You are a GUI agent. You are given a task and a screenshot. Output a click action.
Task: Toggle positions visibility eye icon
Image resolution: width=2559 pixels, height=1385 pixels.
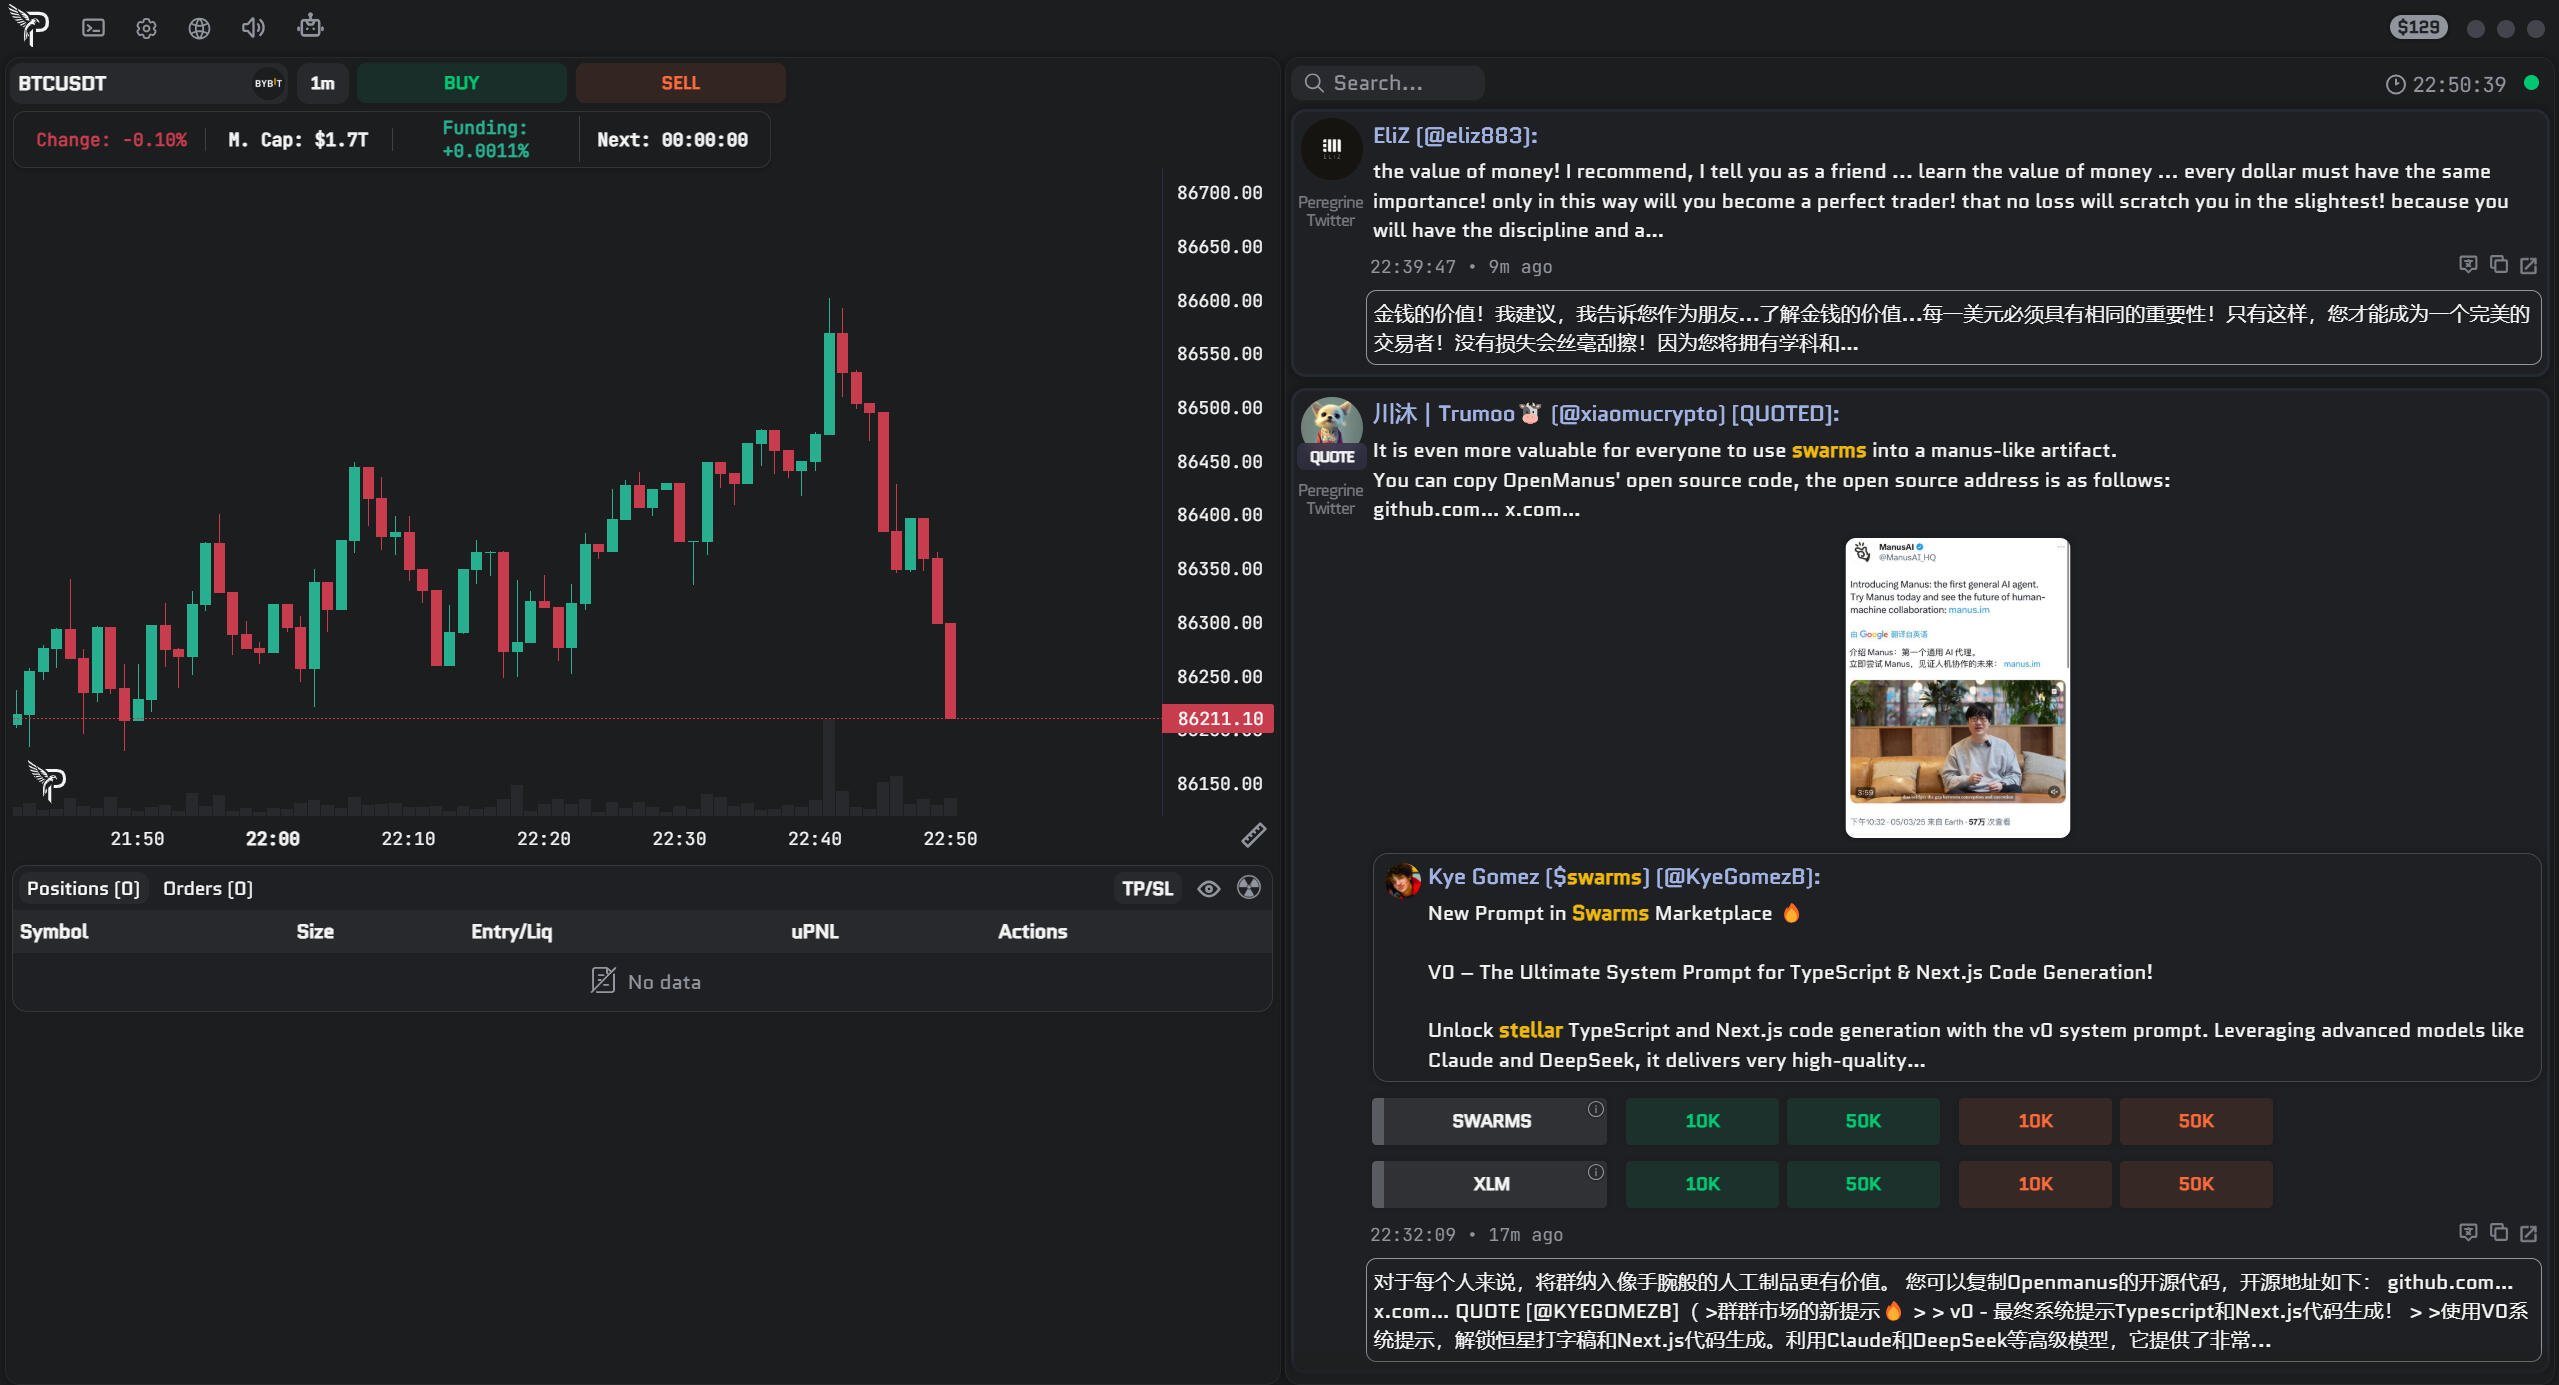coord(1208,889)
